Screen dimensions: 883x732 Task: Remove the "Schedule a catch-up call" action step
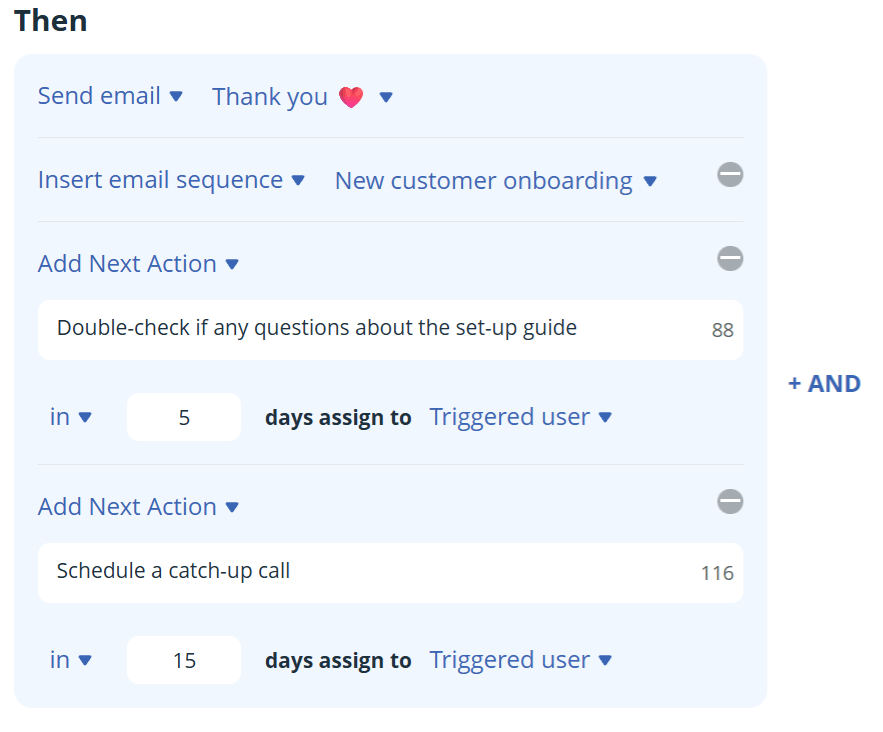point(730,501)
